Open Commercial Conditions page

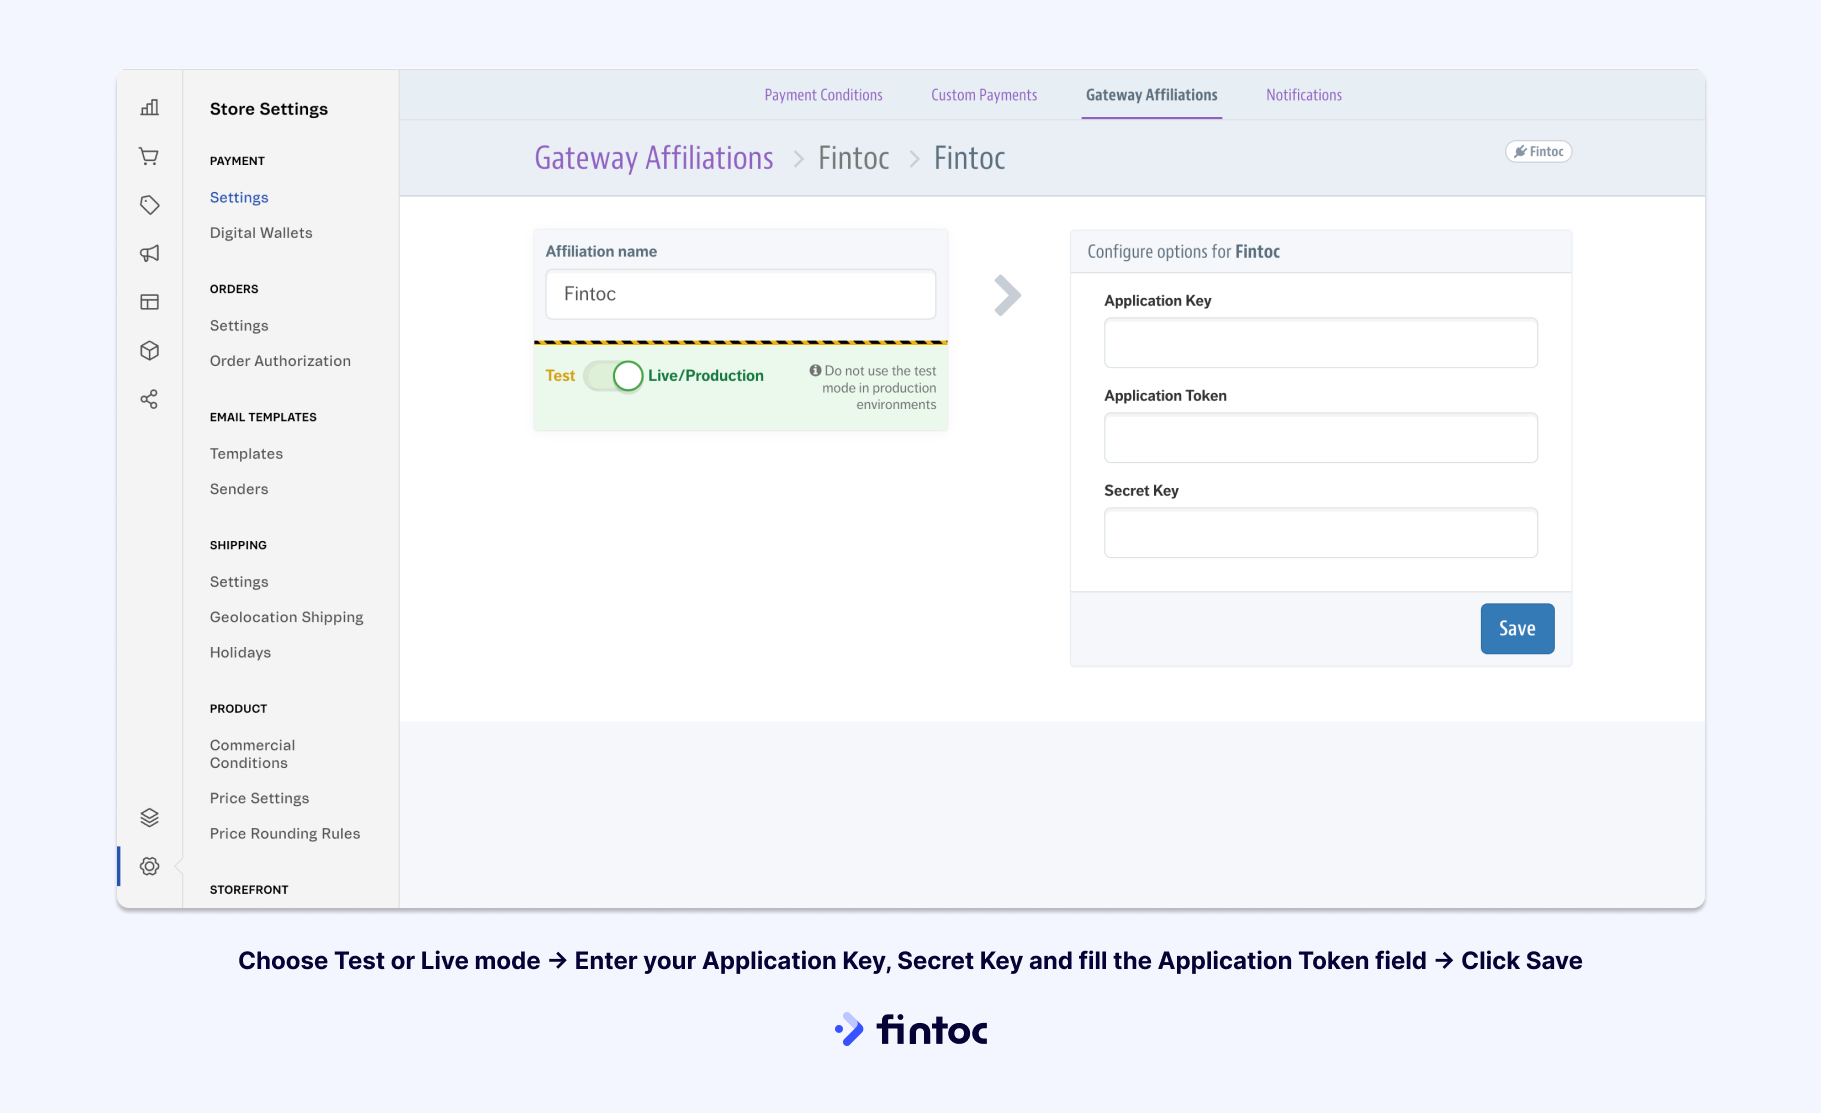252,754
